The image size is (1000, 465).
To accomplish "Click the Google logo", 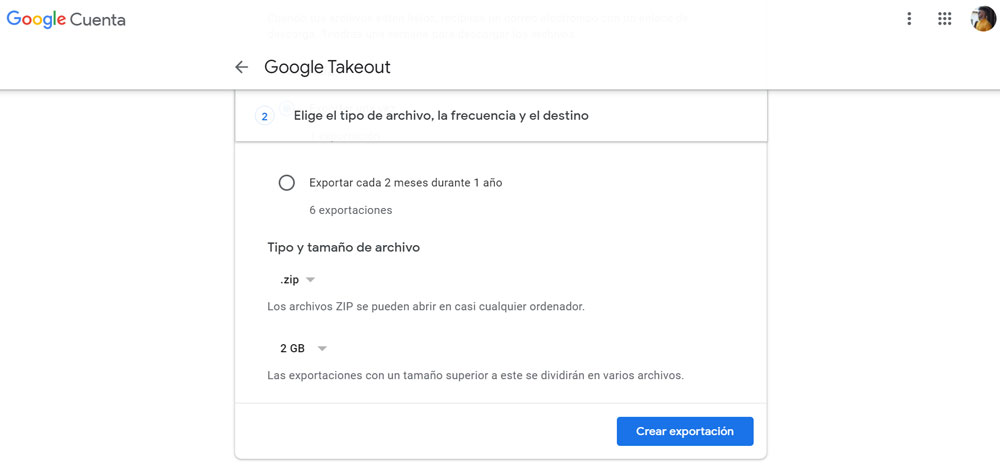I will pos(36,19).
